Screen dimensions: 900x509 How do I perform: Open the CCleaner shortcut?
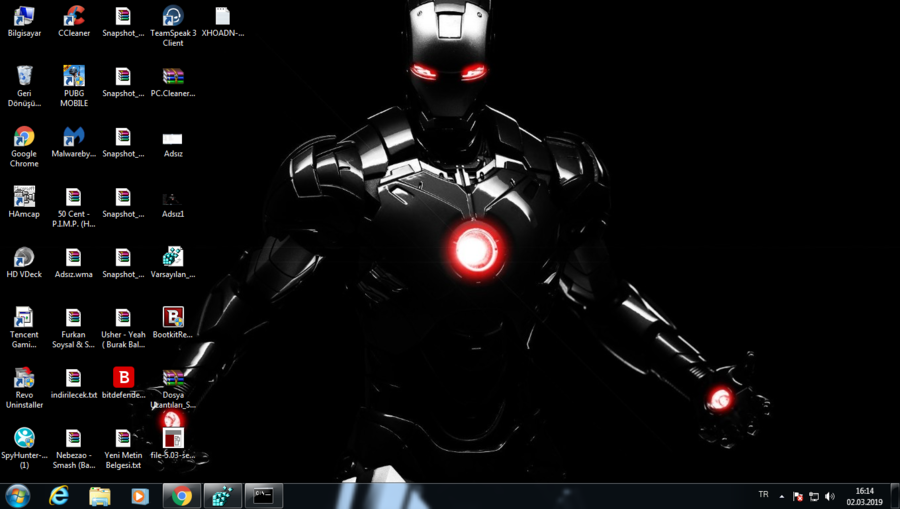click(74, 22)
